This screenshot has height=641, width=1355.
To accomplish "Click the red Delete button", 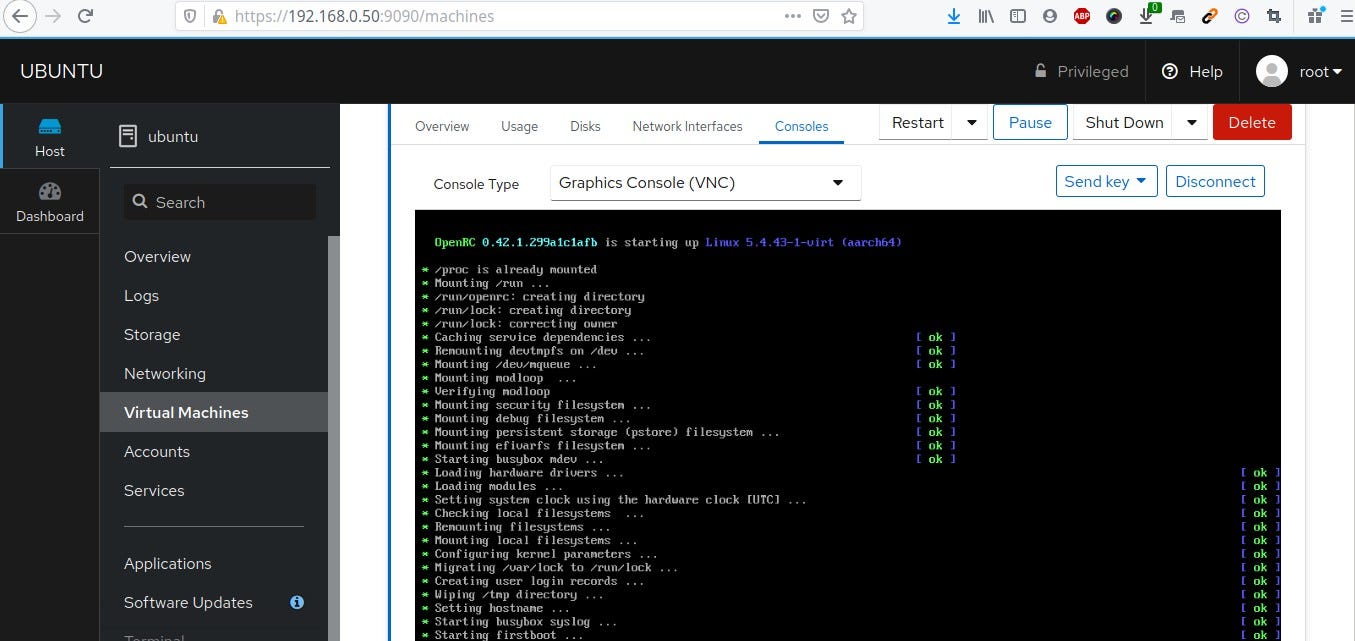I will click(1252, 122).
